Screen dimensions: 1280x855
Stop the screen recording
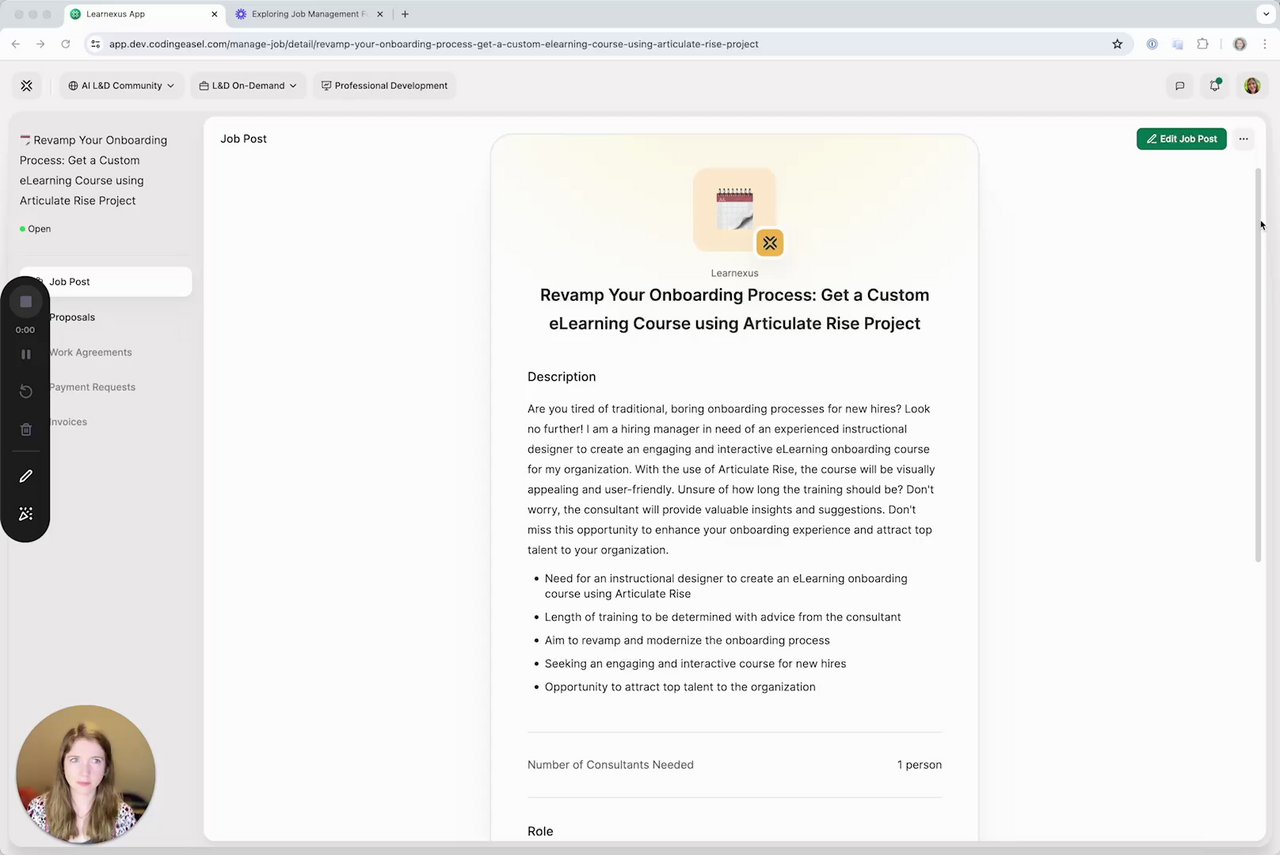click(26, 302)
